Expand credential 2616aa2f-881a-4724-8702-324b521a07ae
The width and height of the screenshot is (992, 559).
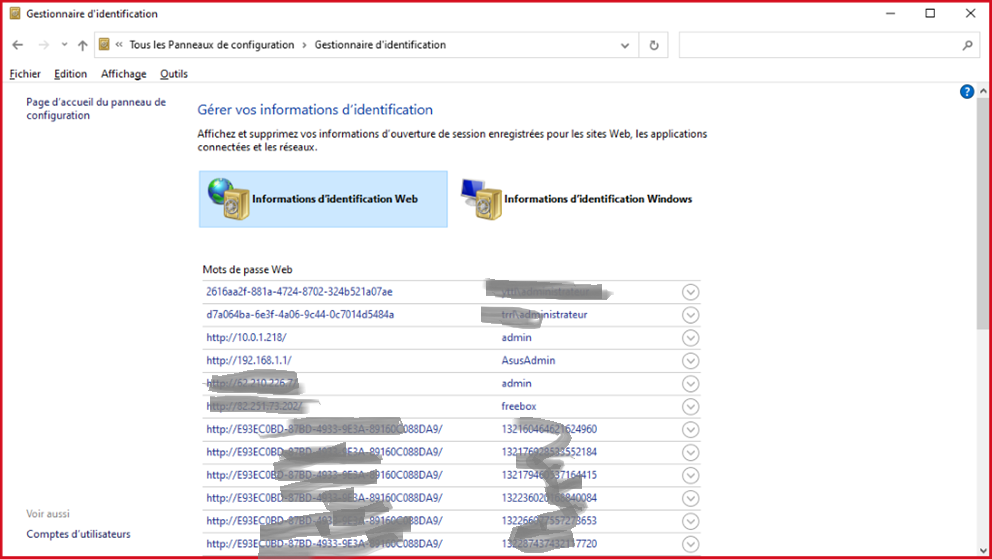coord(690,292)
